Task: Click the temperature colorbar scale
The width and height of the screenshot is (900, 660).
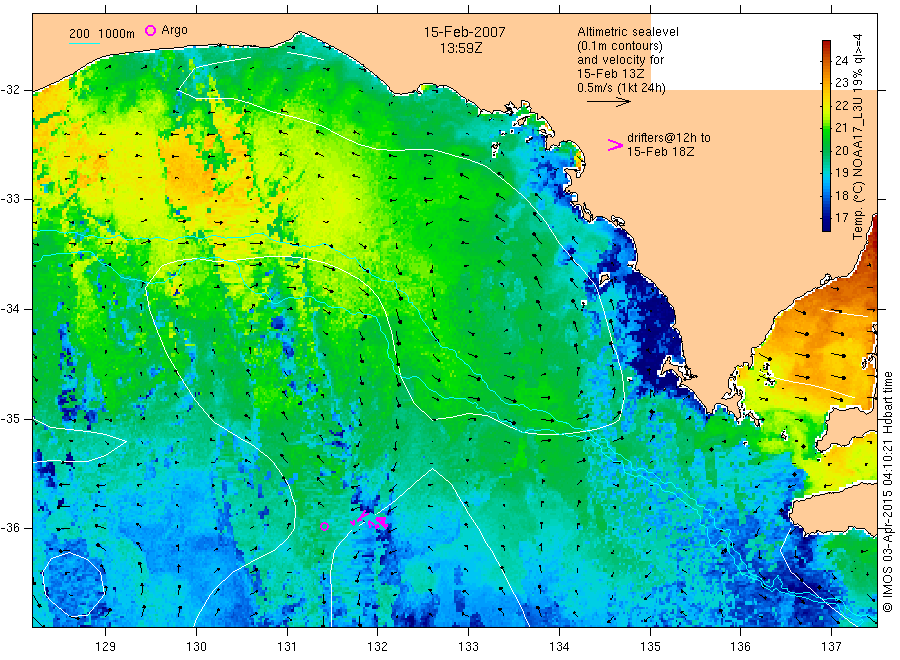Action: click(826, 136)
